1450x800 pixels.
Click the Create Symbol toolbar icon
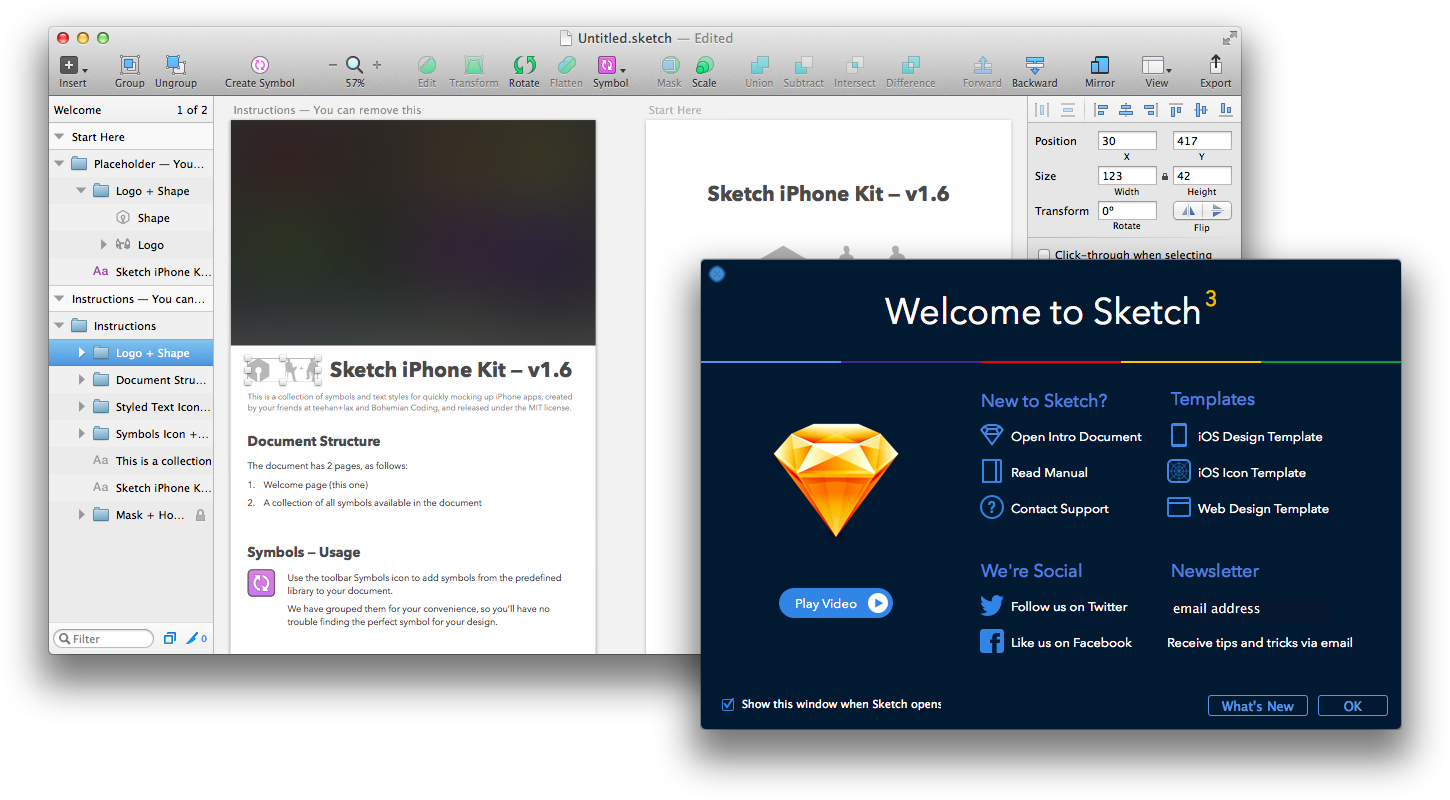(259, 65)
